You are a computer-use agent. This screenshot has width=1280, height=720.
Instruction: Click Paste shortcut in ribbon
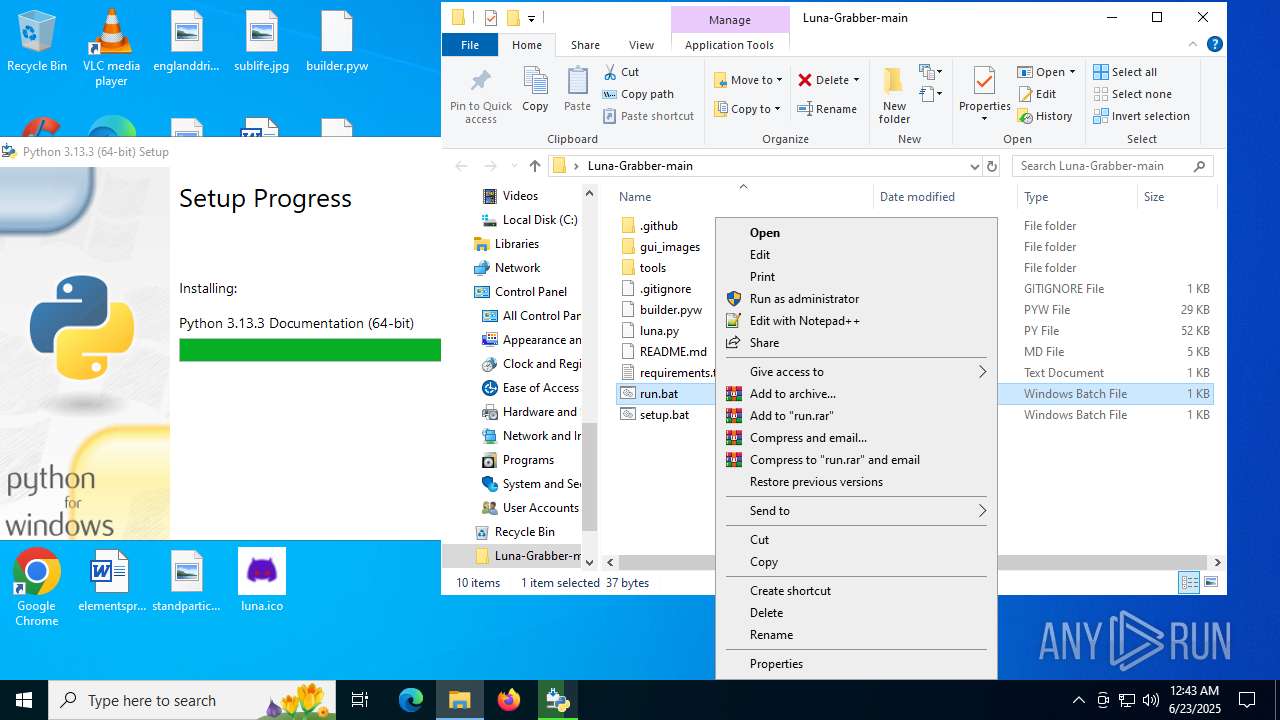pyautogui.click(x=648, y=116)
